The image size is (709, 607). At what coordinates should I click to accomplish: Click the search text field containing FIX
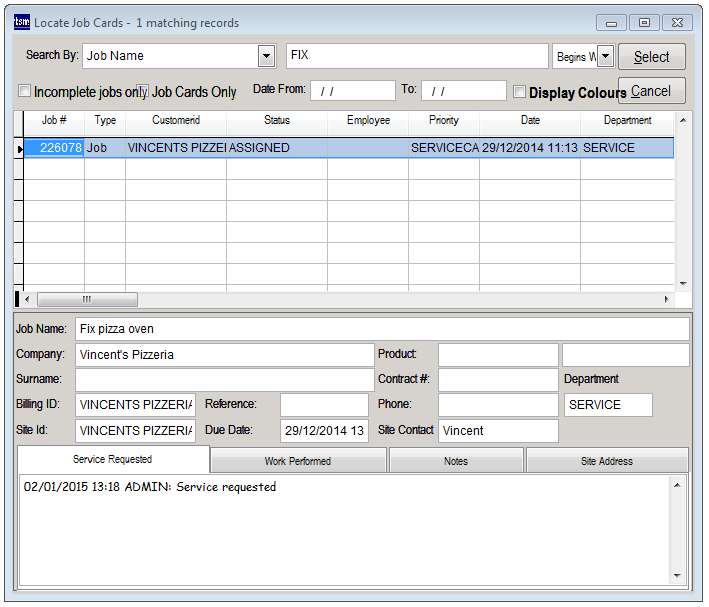click(417, 56)
